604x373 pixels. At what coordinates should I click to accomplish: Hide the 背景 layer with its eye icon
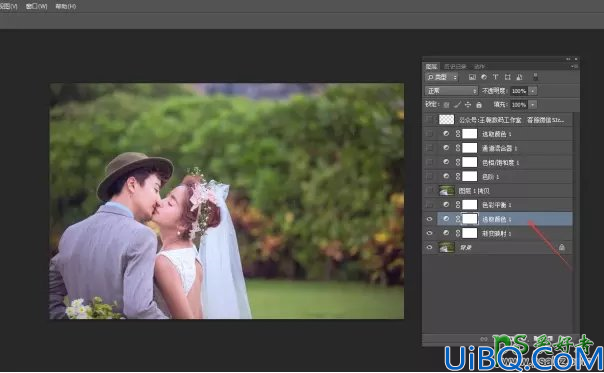[x=429, y=247]
